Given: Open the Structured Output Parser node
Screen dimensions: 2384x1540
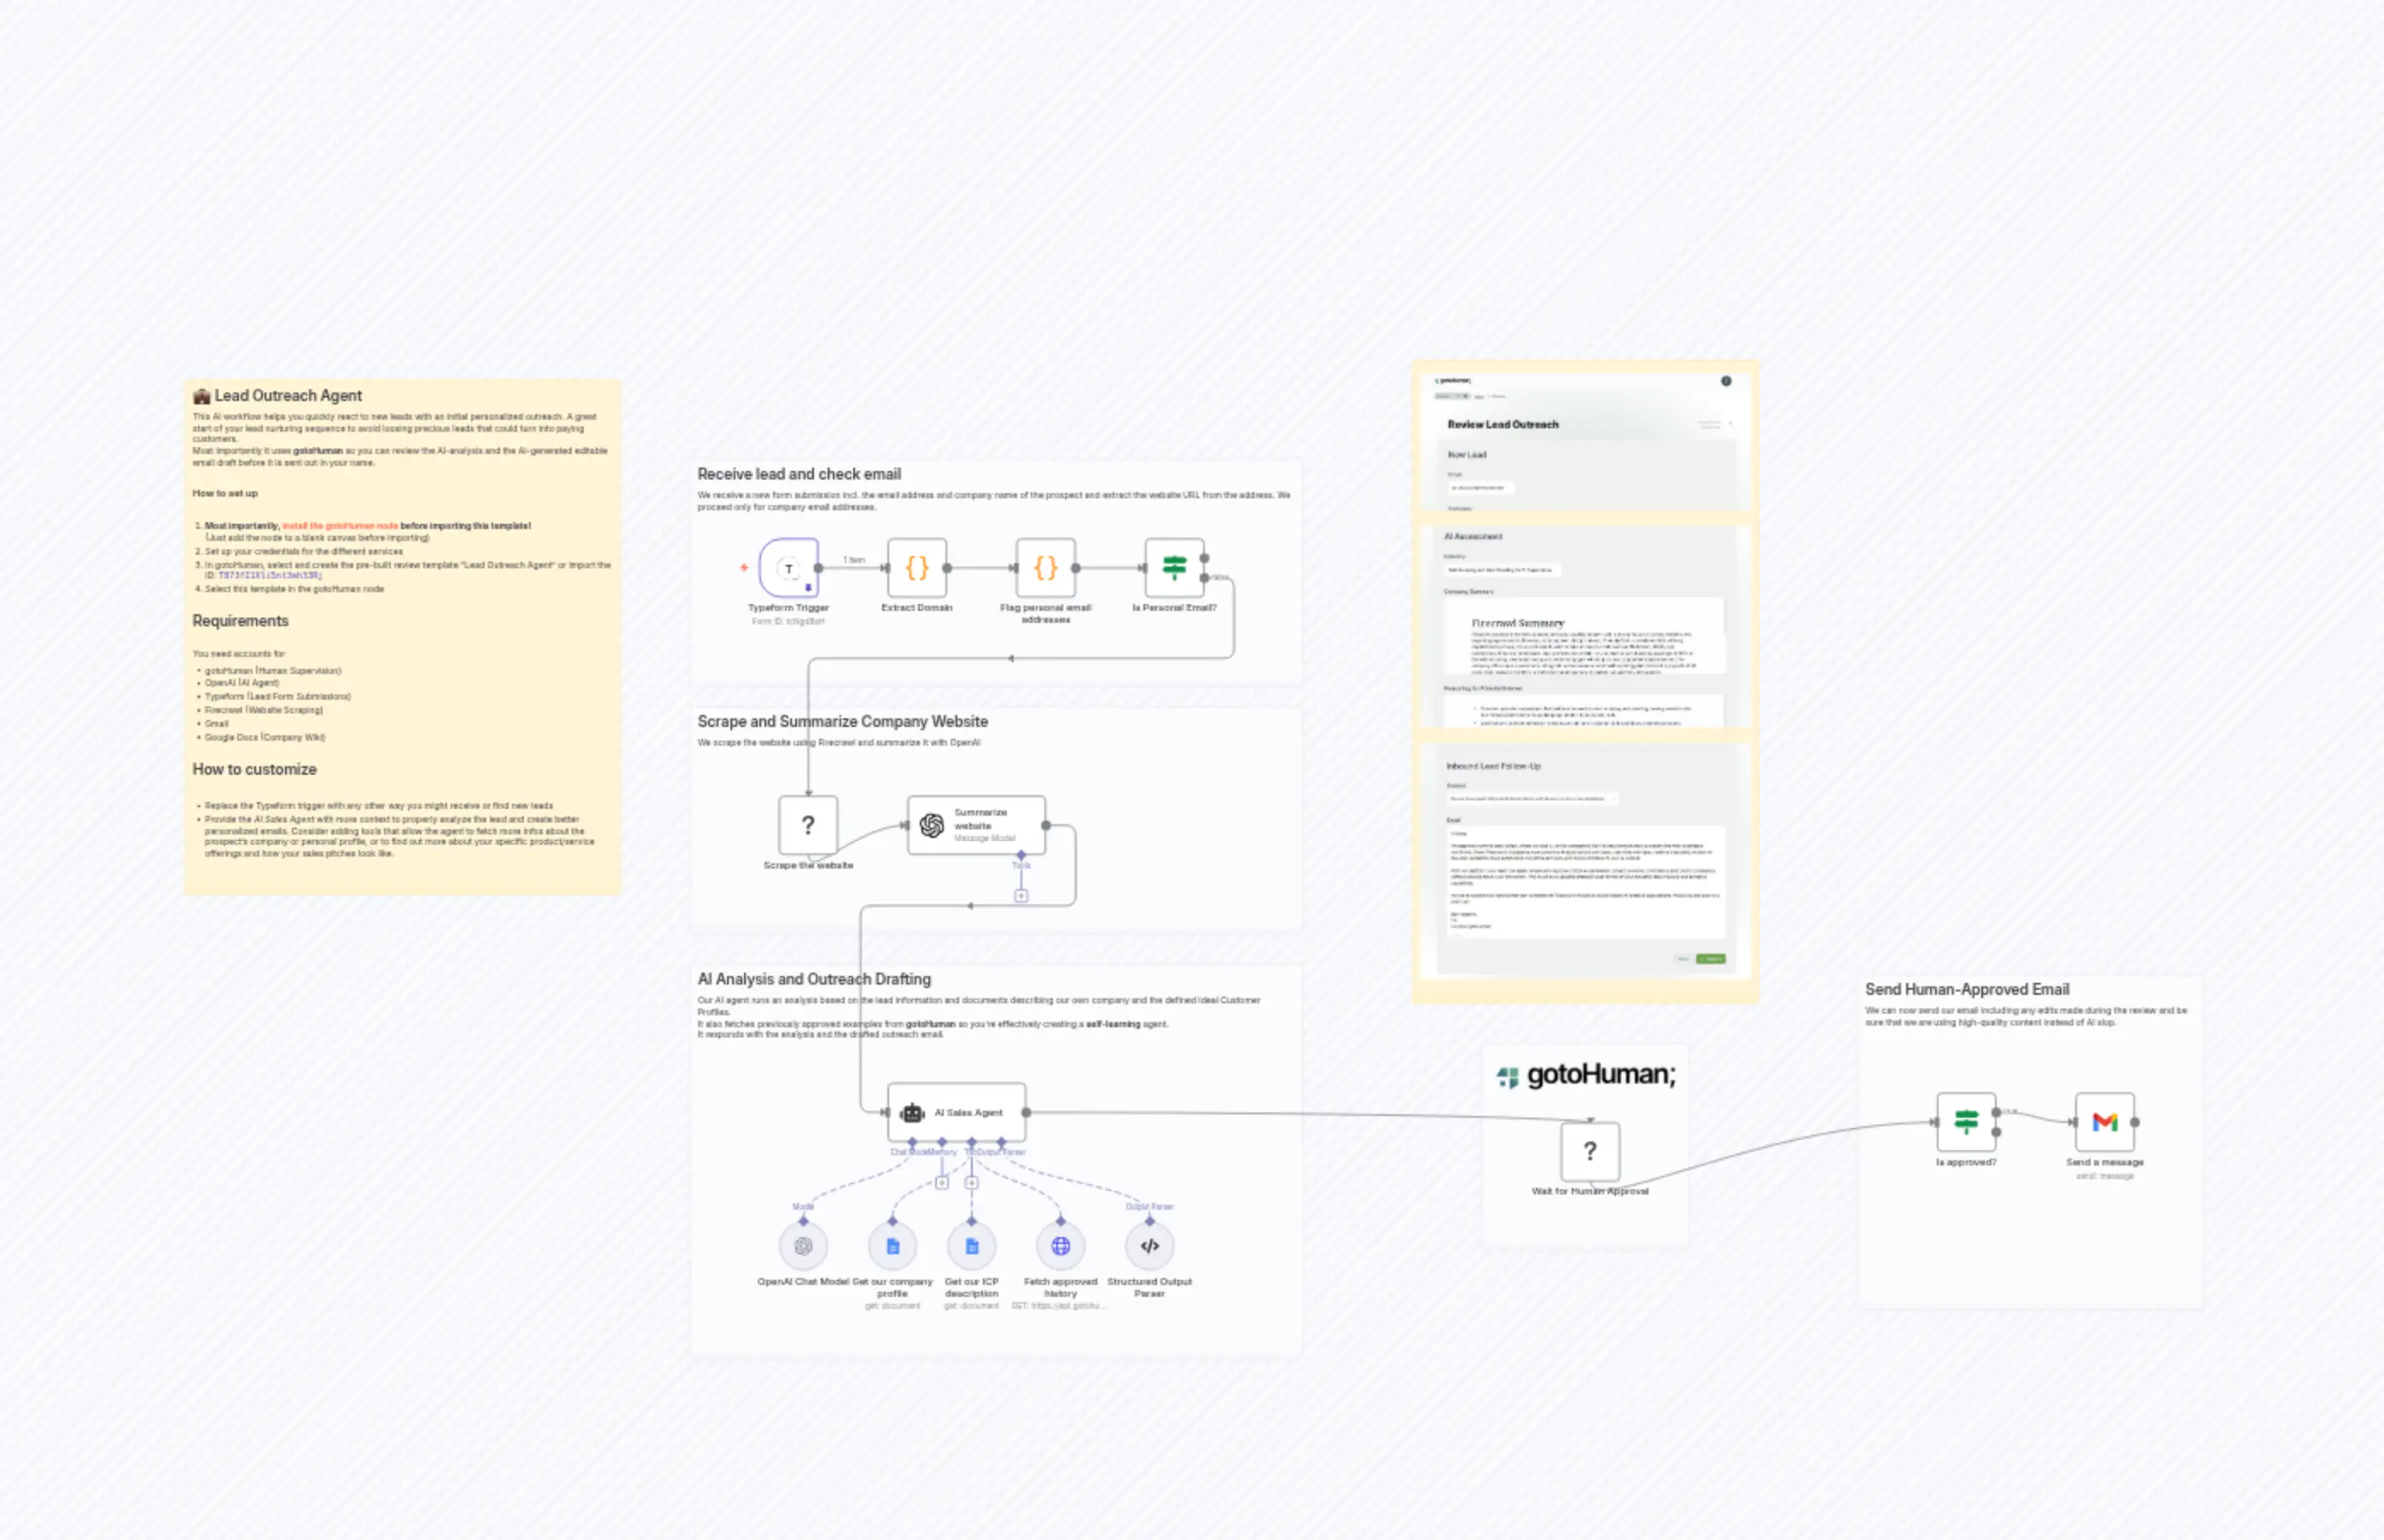Looking at the screenshot, I should click(x=1150, y=1245).
